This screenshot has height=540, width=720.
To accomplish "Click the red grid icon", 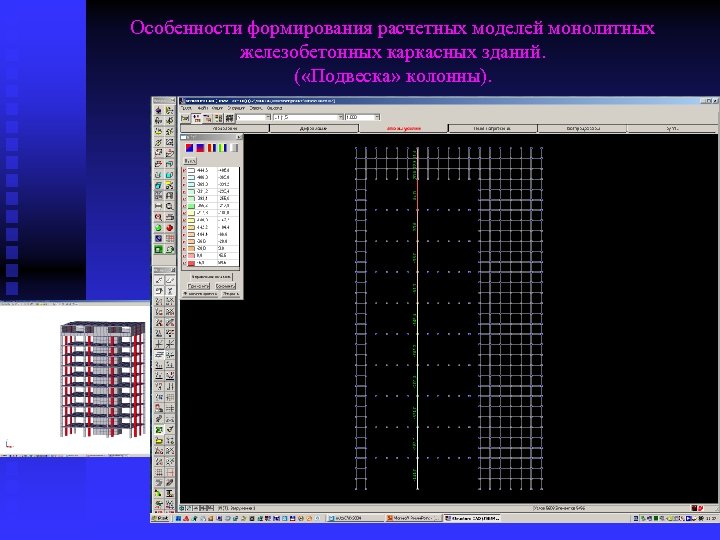I will click(x=170, y=239).
